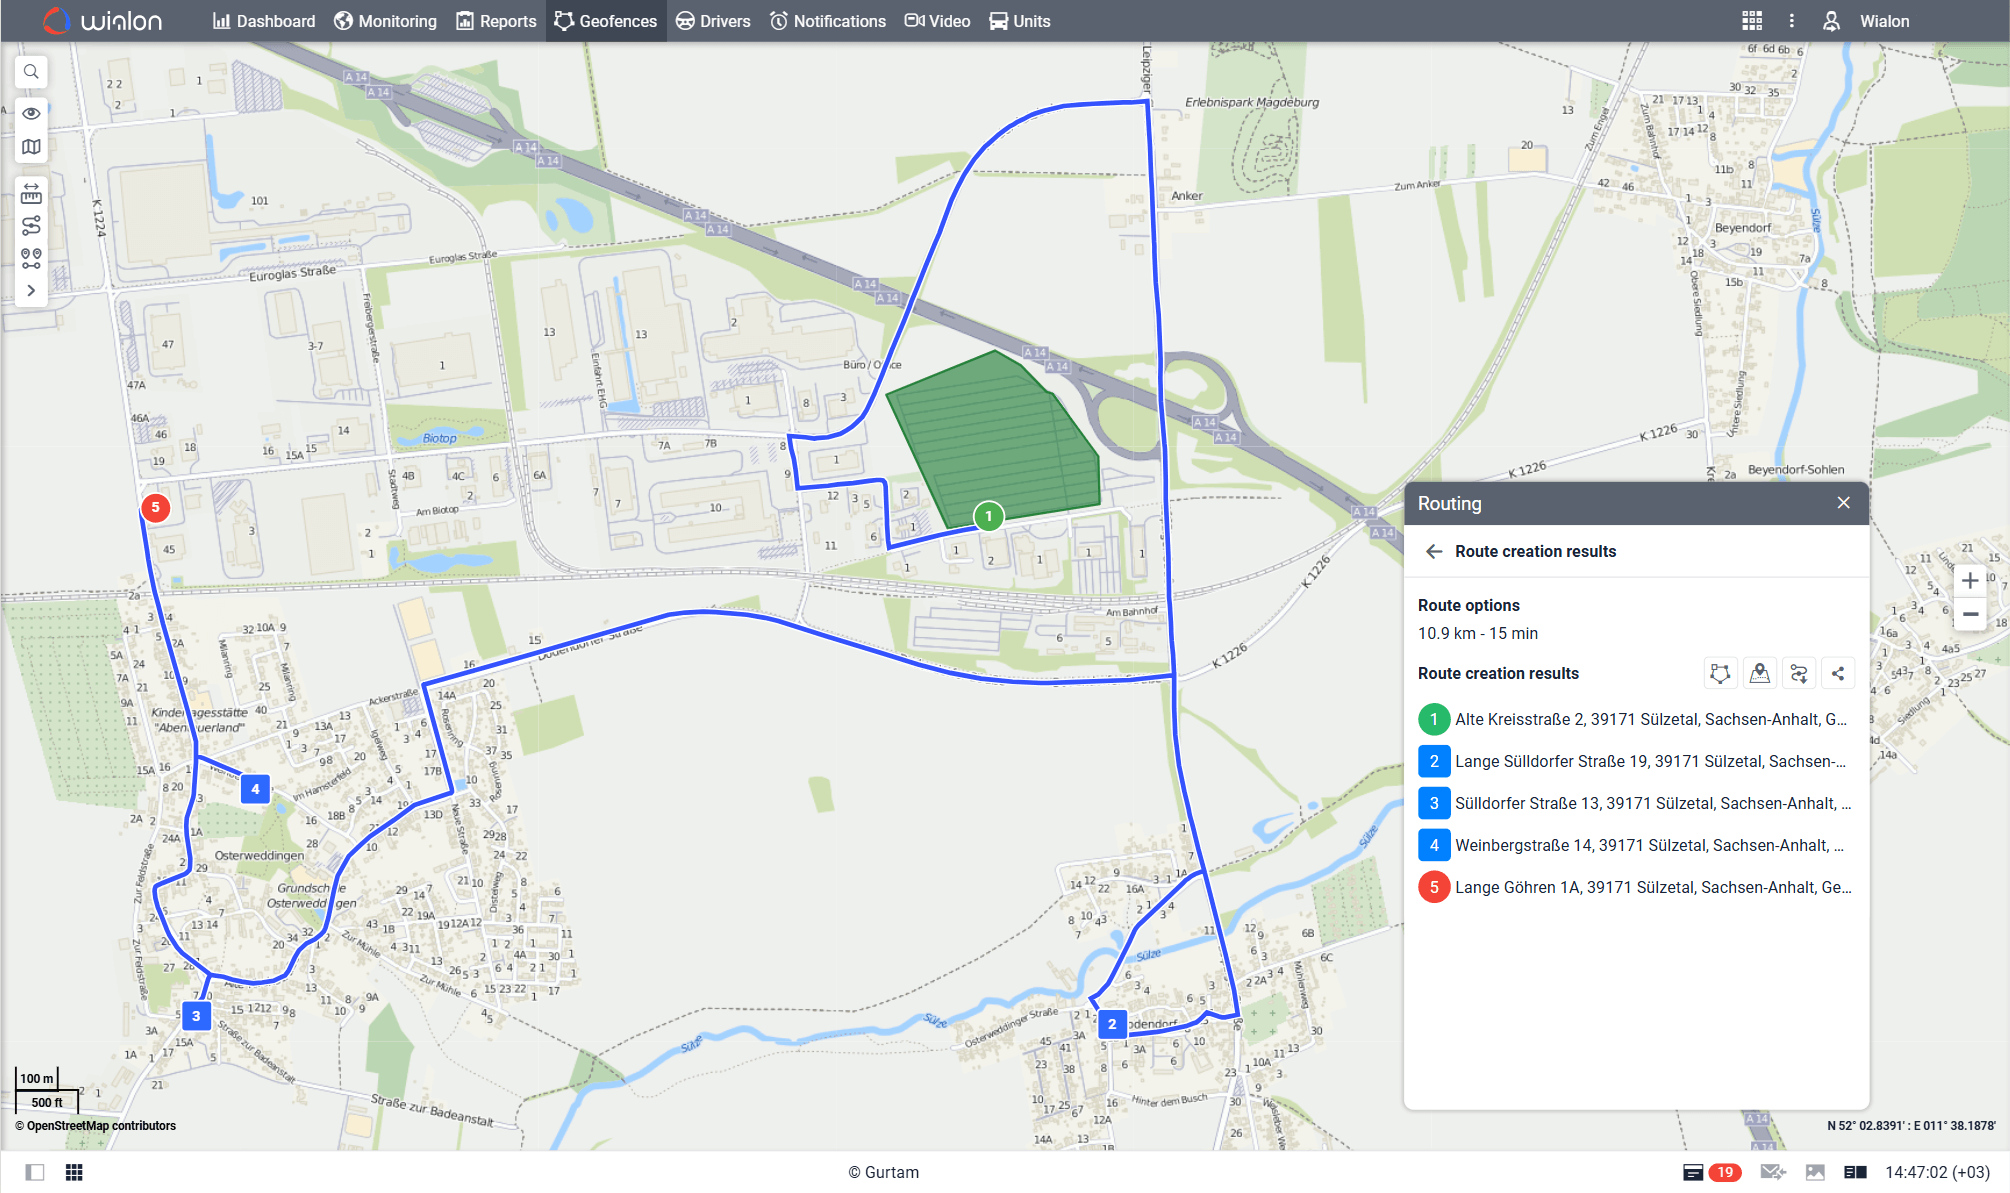Open the Monitoring section

pyautogui.click(x=383, y=20)
